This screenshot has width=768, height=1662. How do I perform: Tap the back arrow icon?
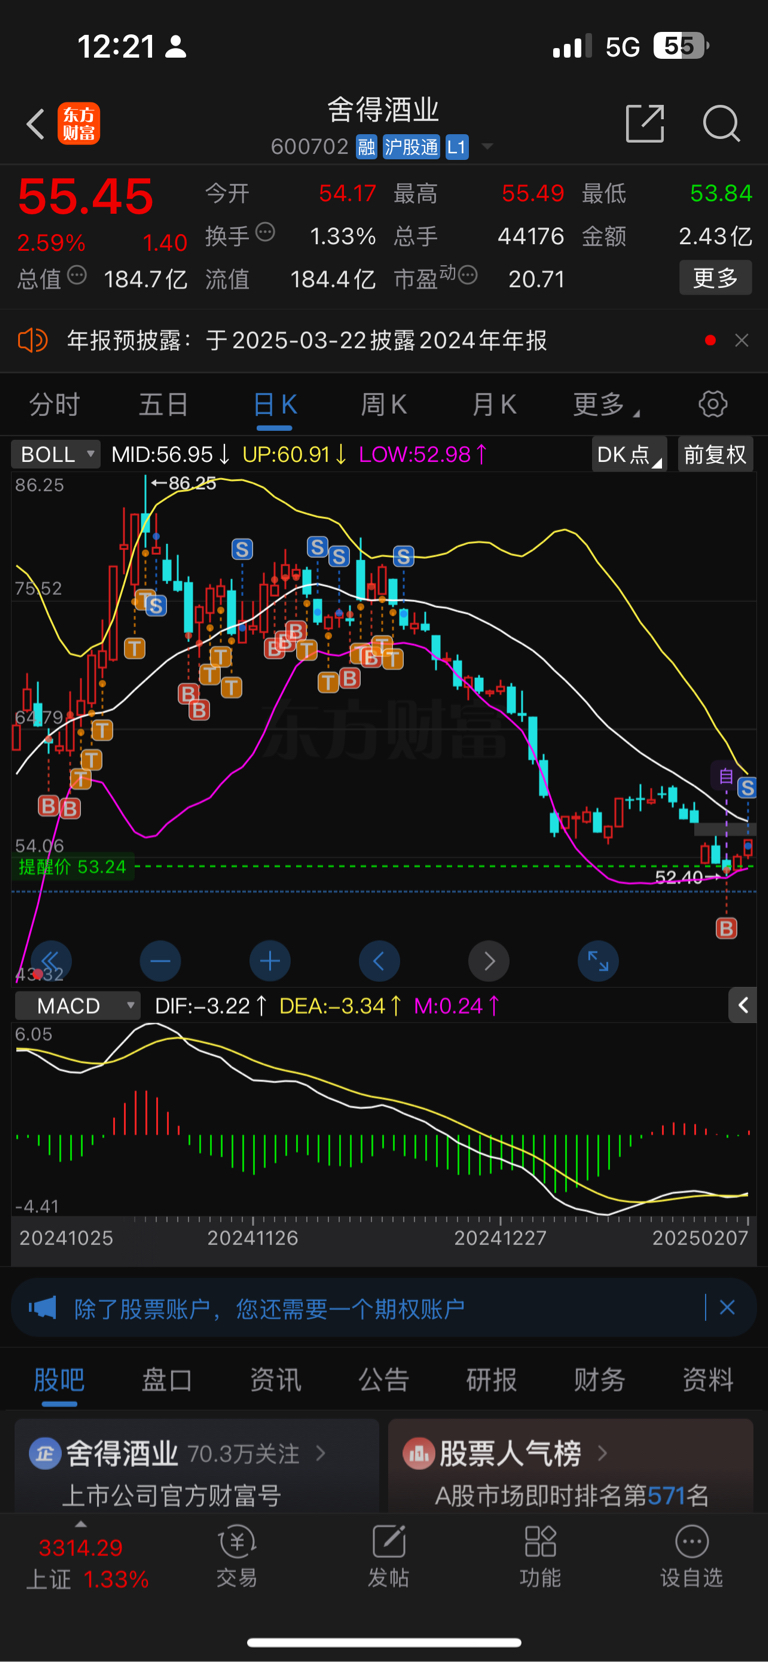[36, 124]
